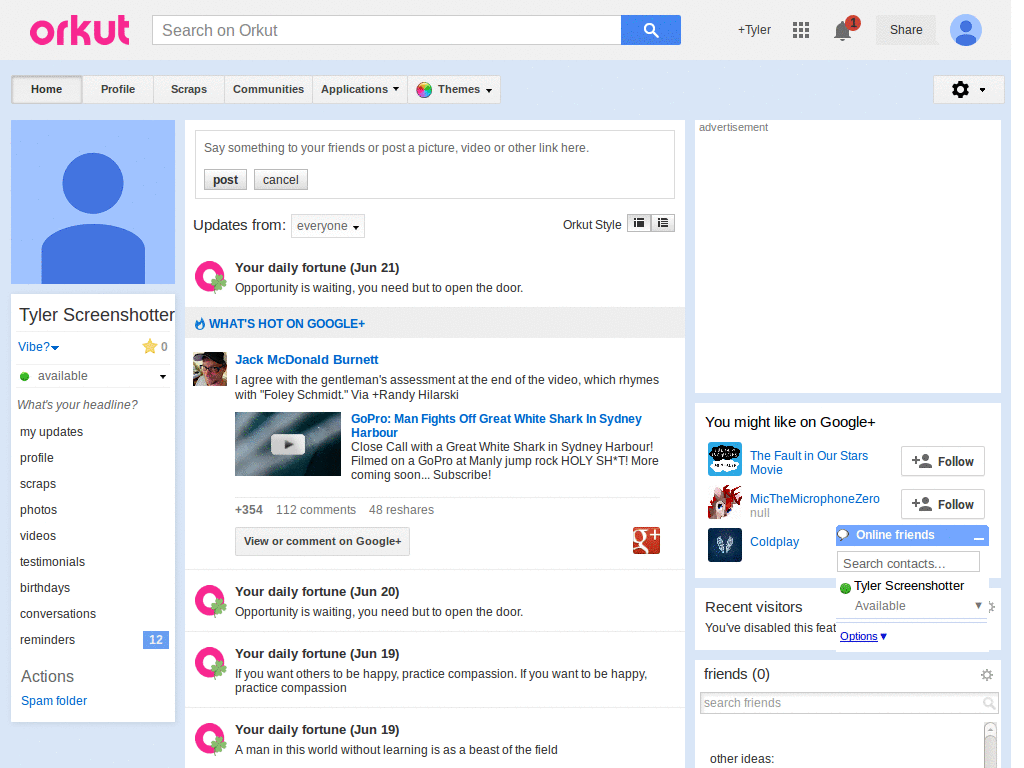Follow MicTheMicrophoneZero

tap(942, 505)
